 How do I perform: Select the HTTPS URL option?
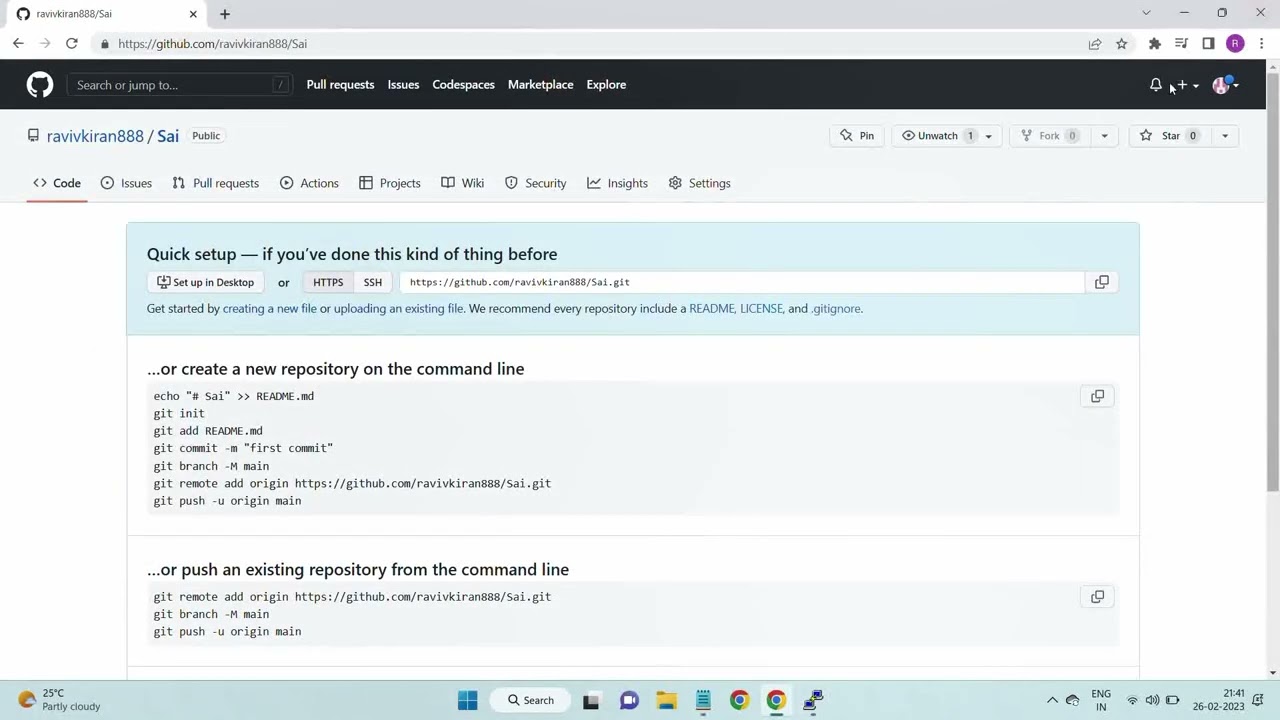[x=328, y=282]
